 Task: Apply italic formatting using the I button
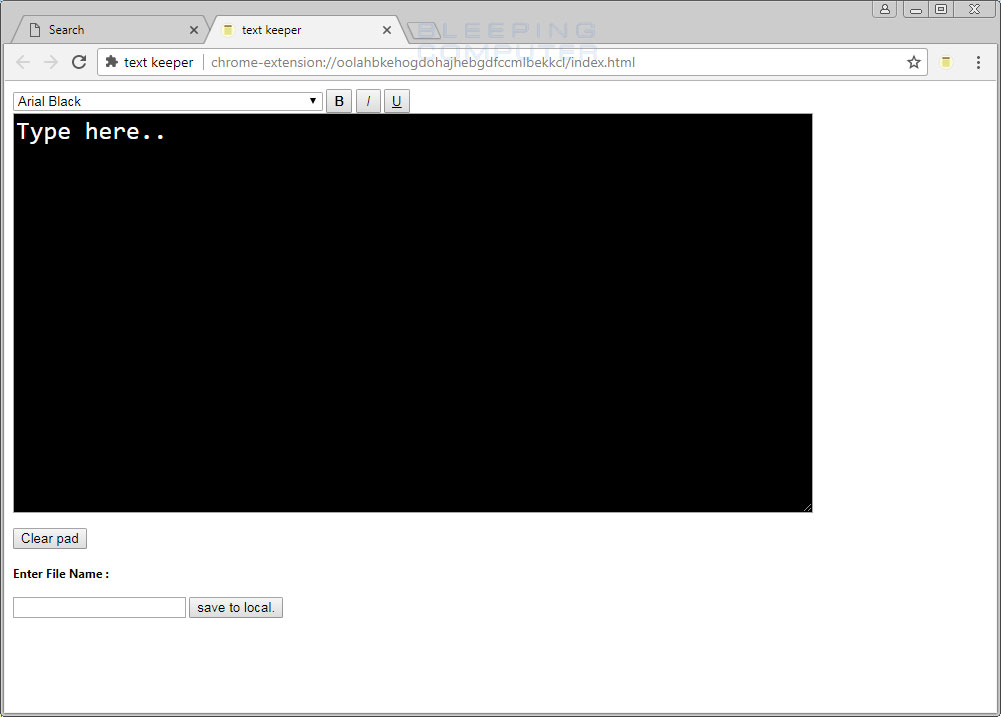coord(368,100)
